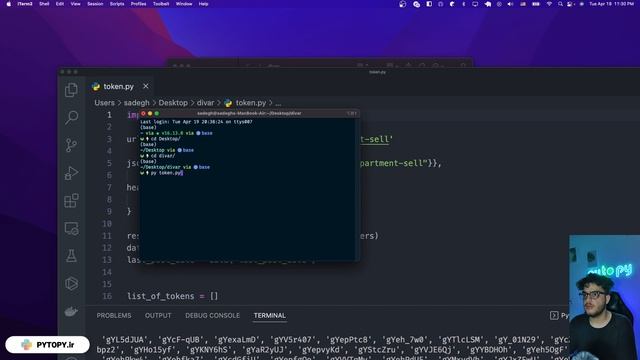
Task: Open the Help menu
Action: pyautogui.click(x=203, y=4)
